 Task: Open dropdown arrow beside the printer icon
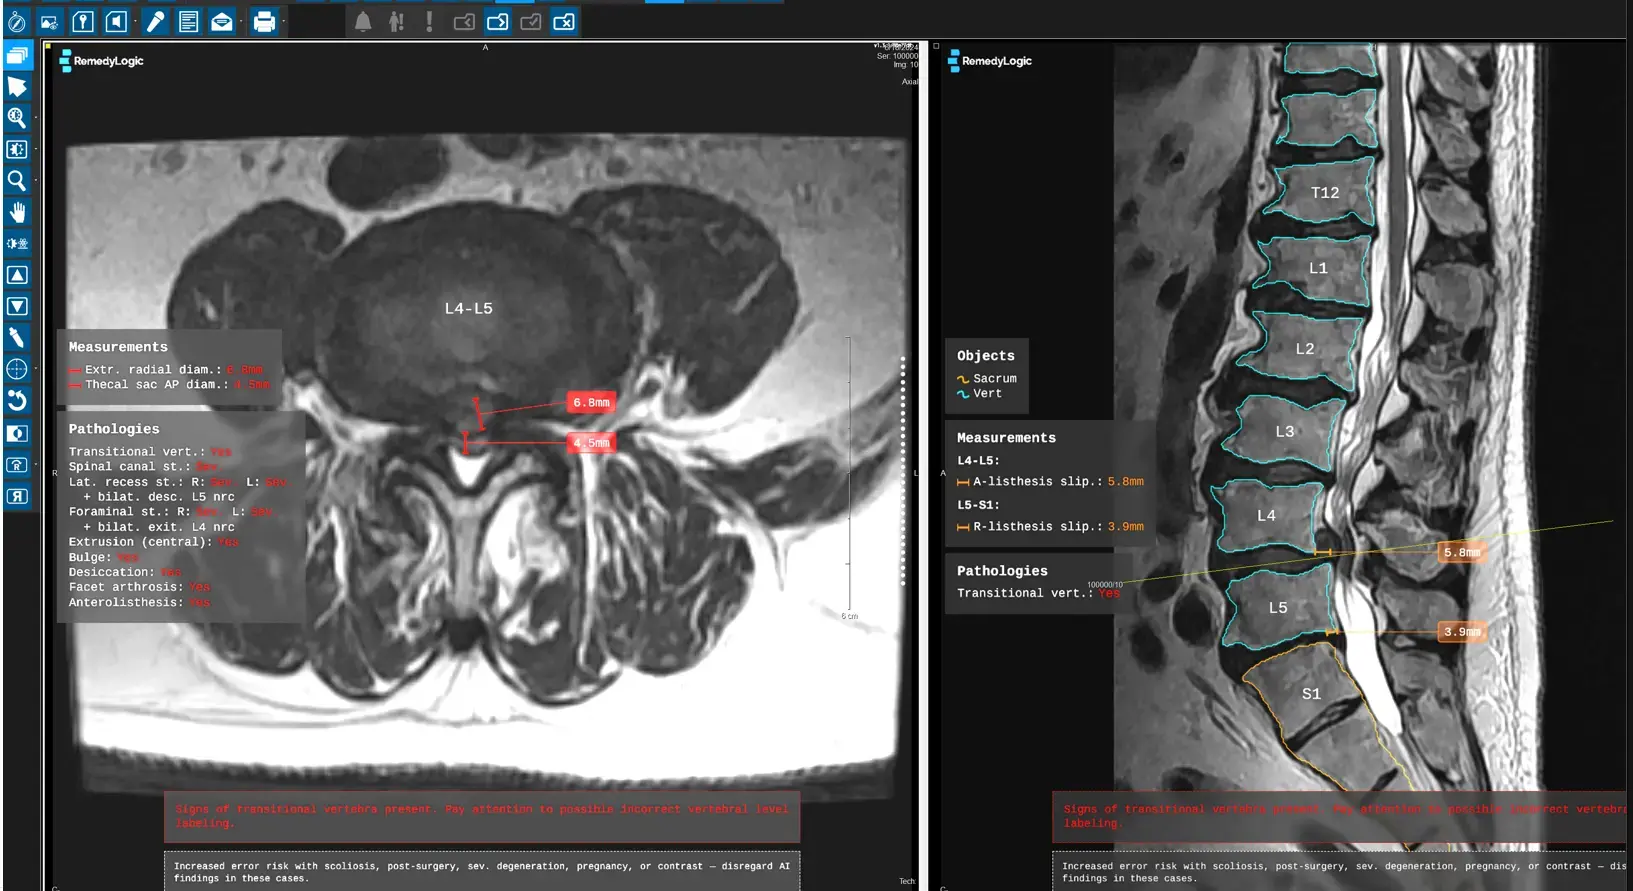[x=283, y=22]
